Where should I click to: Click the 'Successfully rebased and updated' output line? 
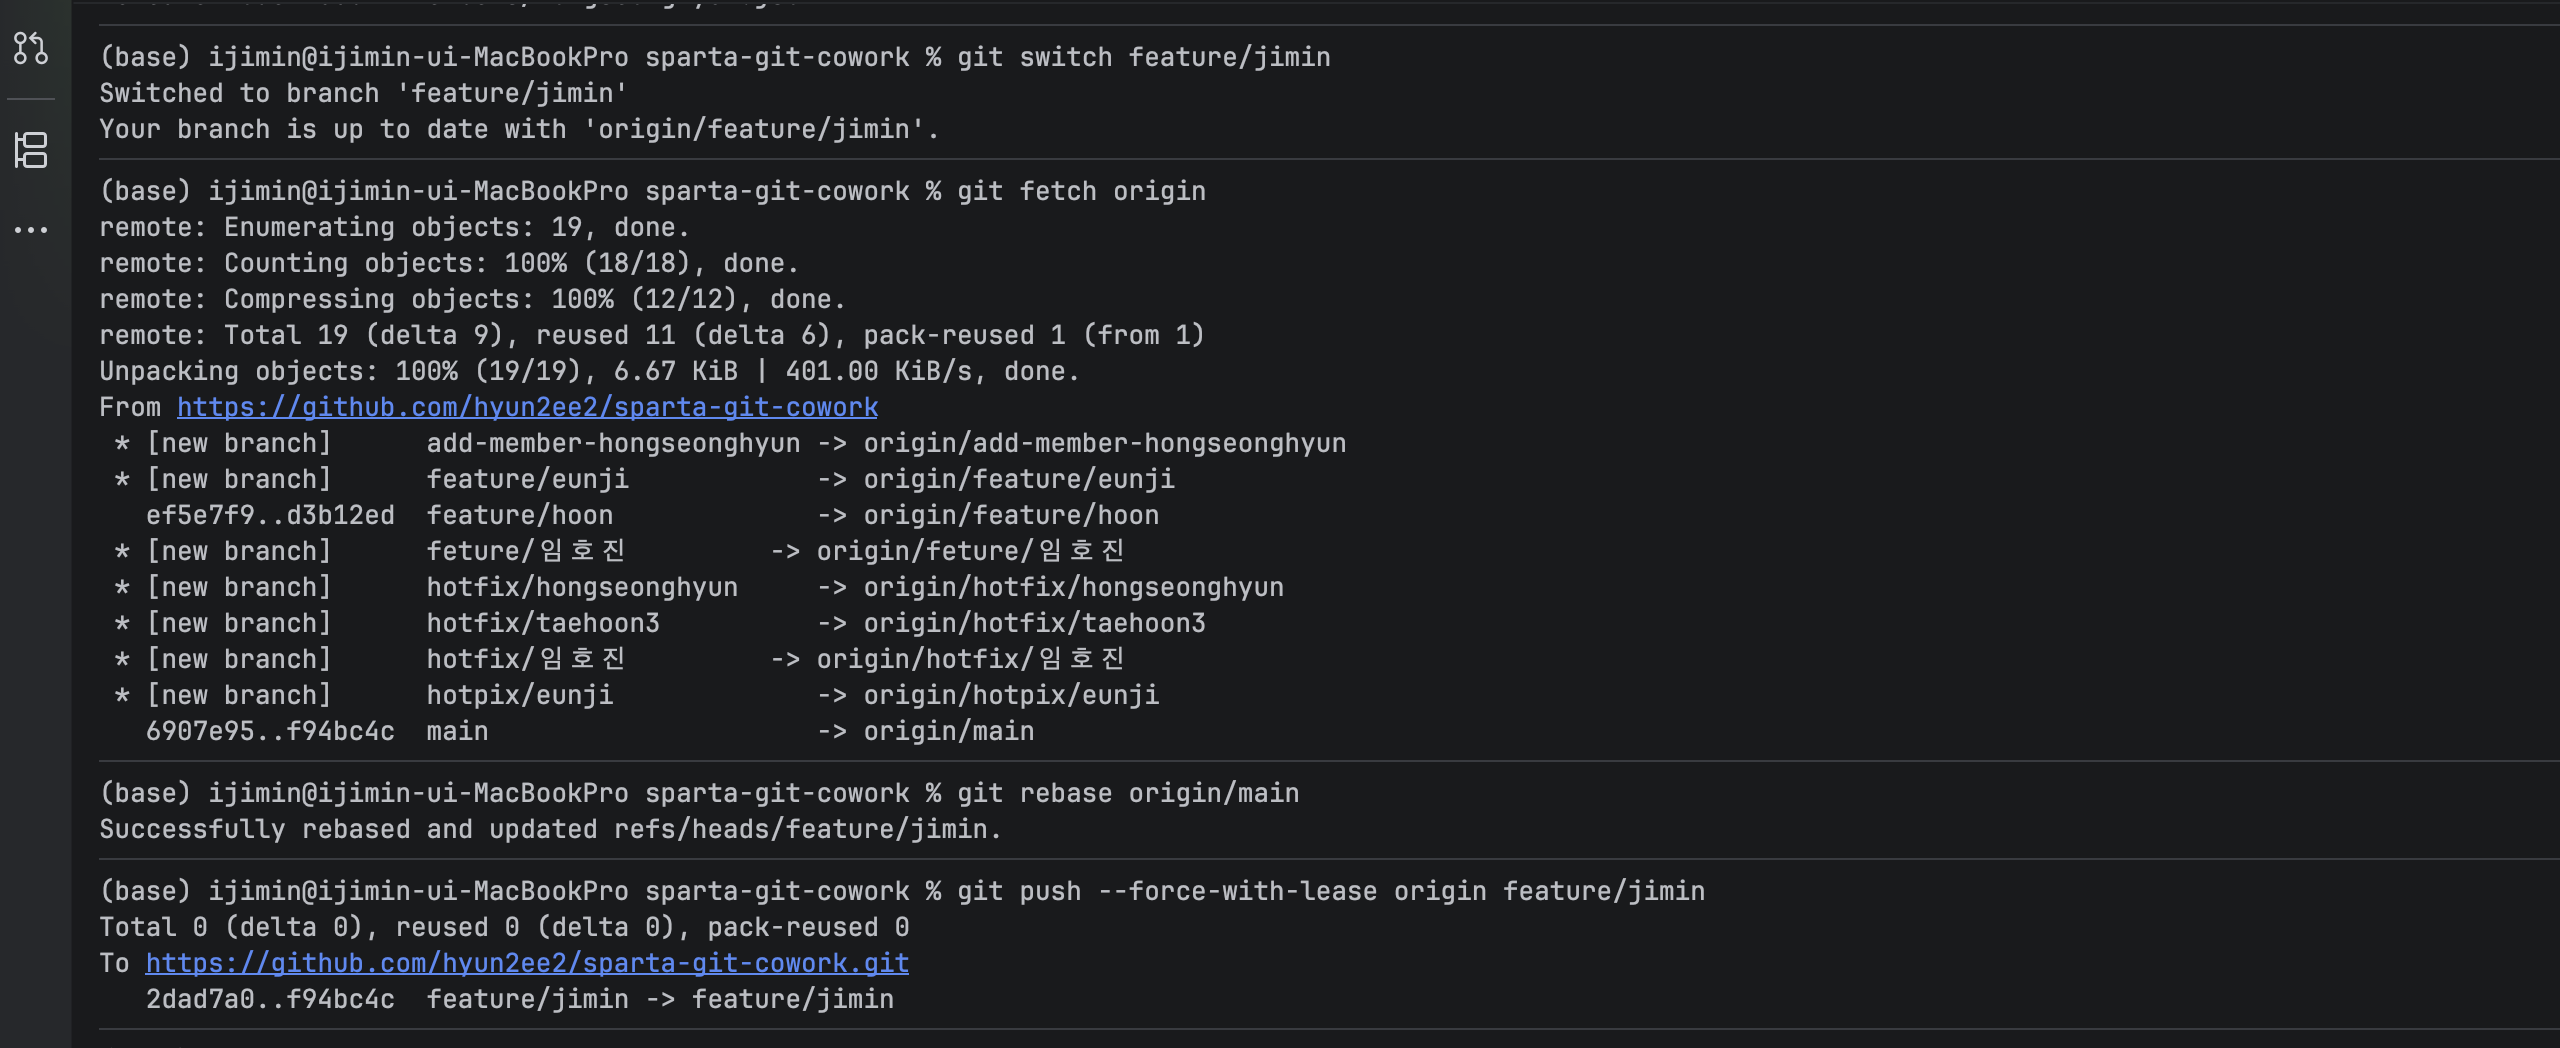[x=550, y=829]
